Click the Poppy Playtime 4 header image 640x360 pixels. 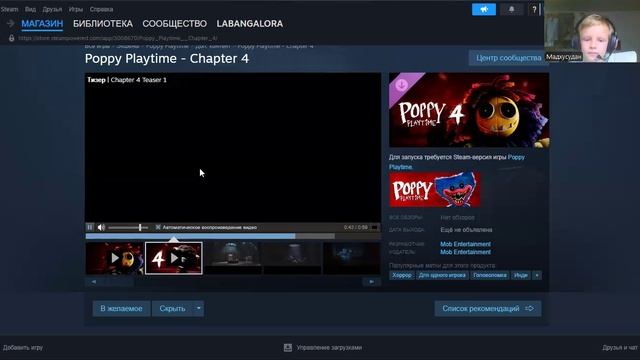coord(469,110)
